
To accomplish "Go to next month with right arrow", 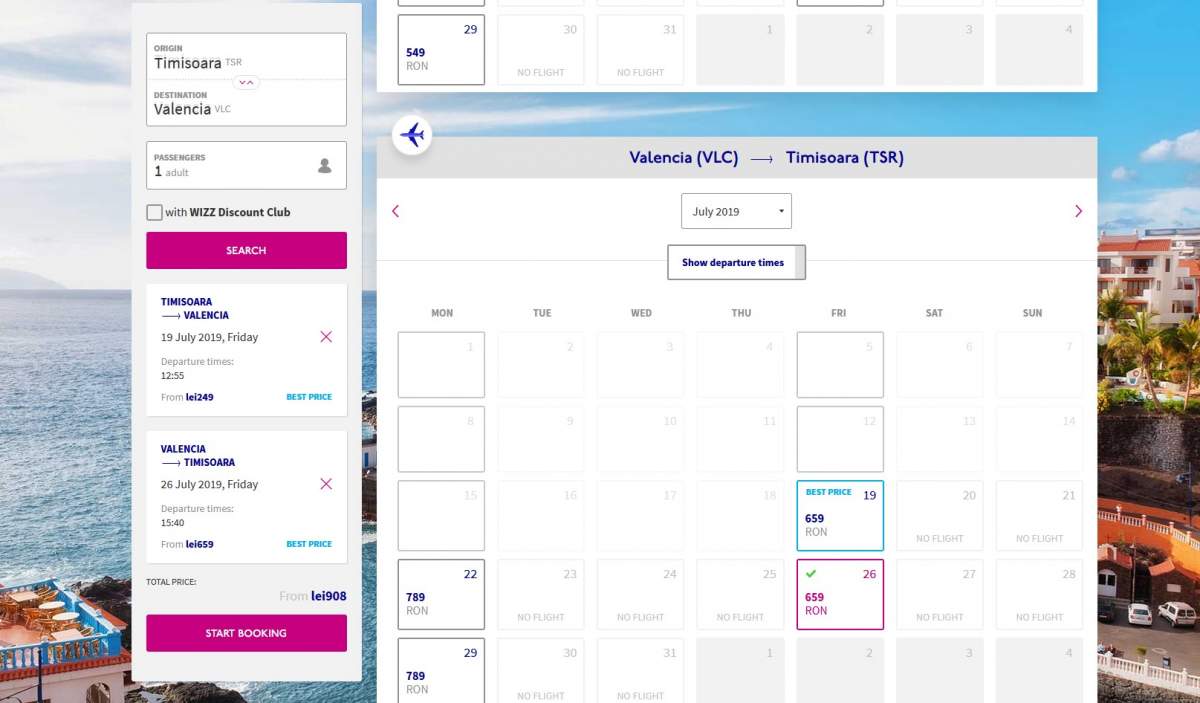I will tap(1078, 211).
